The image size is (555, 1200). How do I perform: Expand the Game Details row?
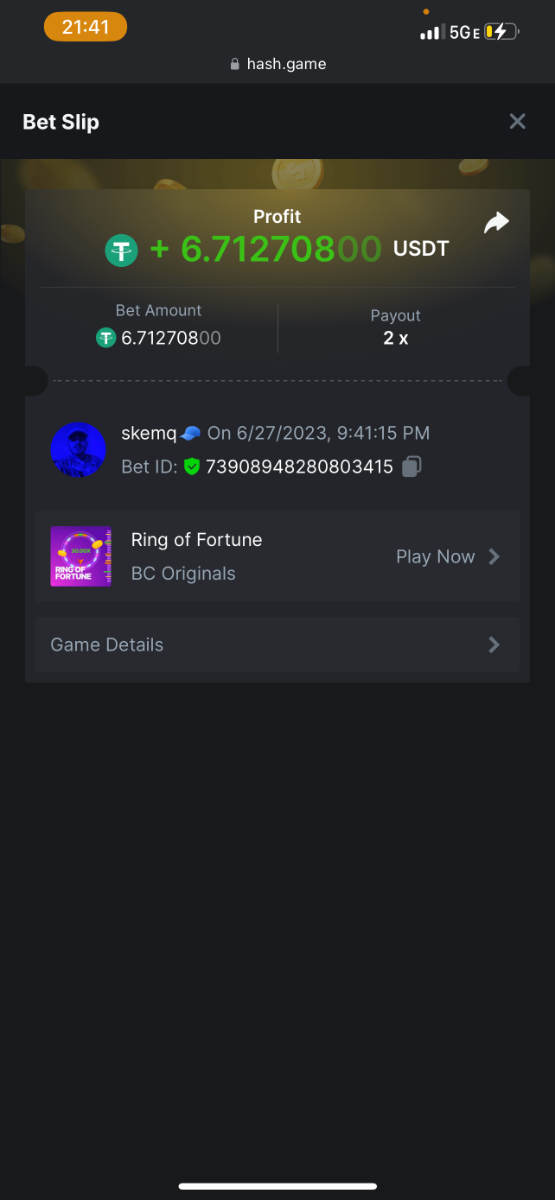pyautogui.click(x=277, y=645)
